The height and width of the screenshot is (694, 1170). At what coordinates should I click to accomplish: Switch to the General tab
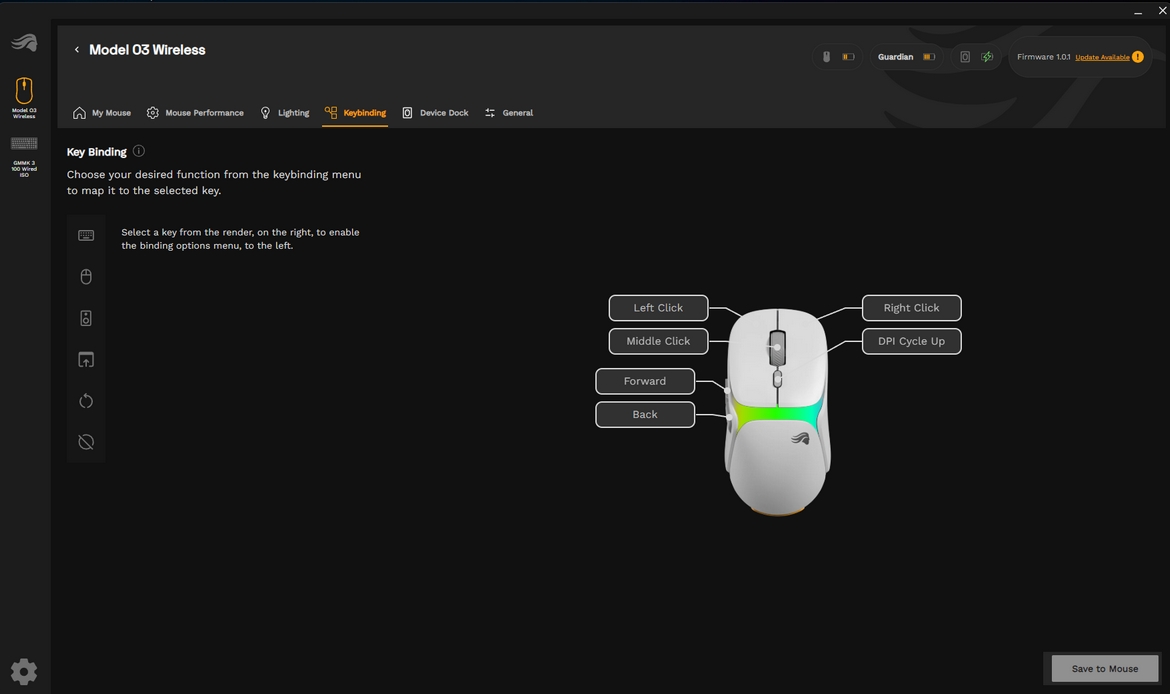tap(509, 113)
